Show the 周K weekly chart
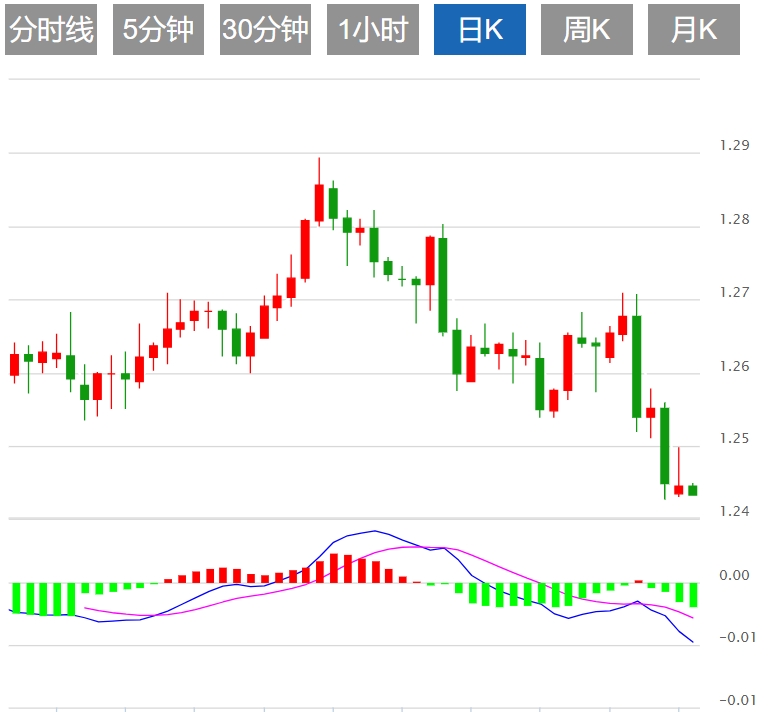The width and height of the screenshot is (771, 712). point(586,30)
